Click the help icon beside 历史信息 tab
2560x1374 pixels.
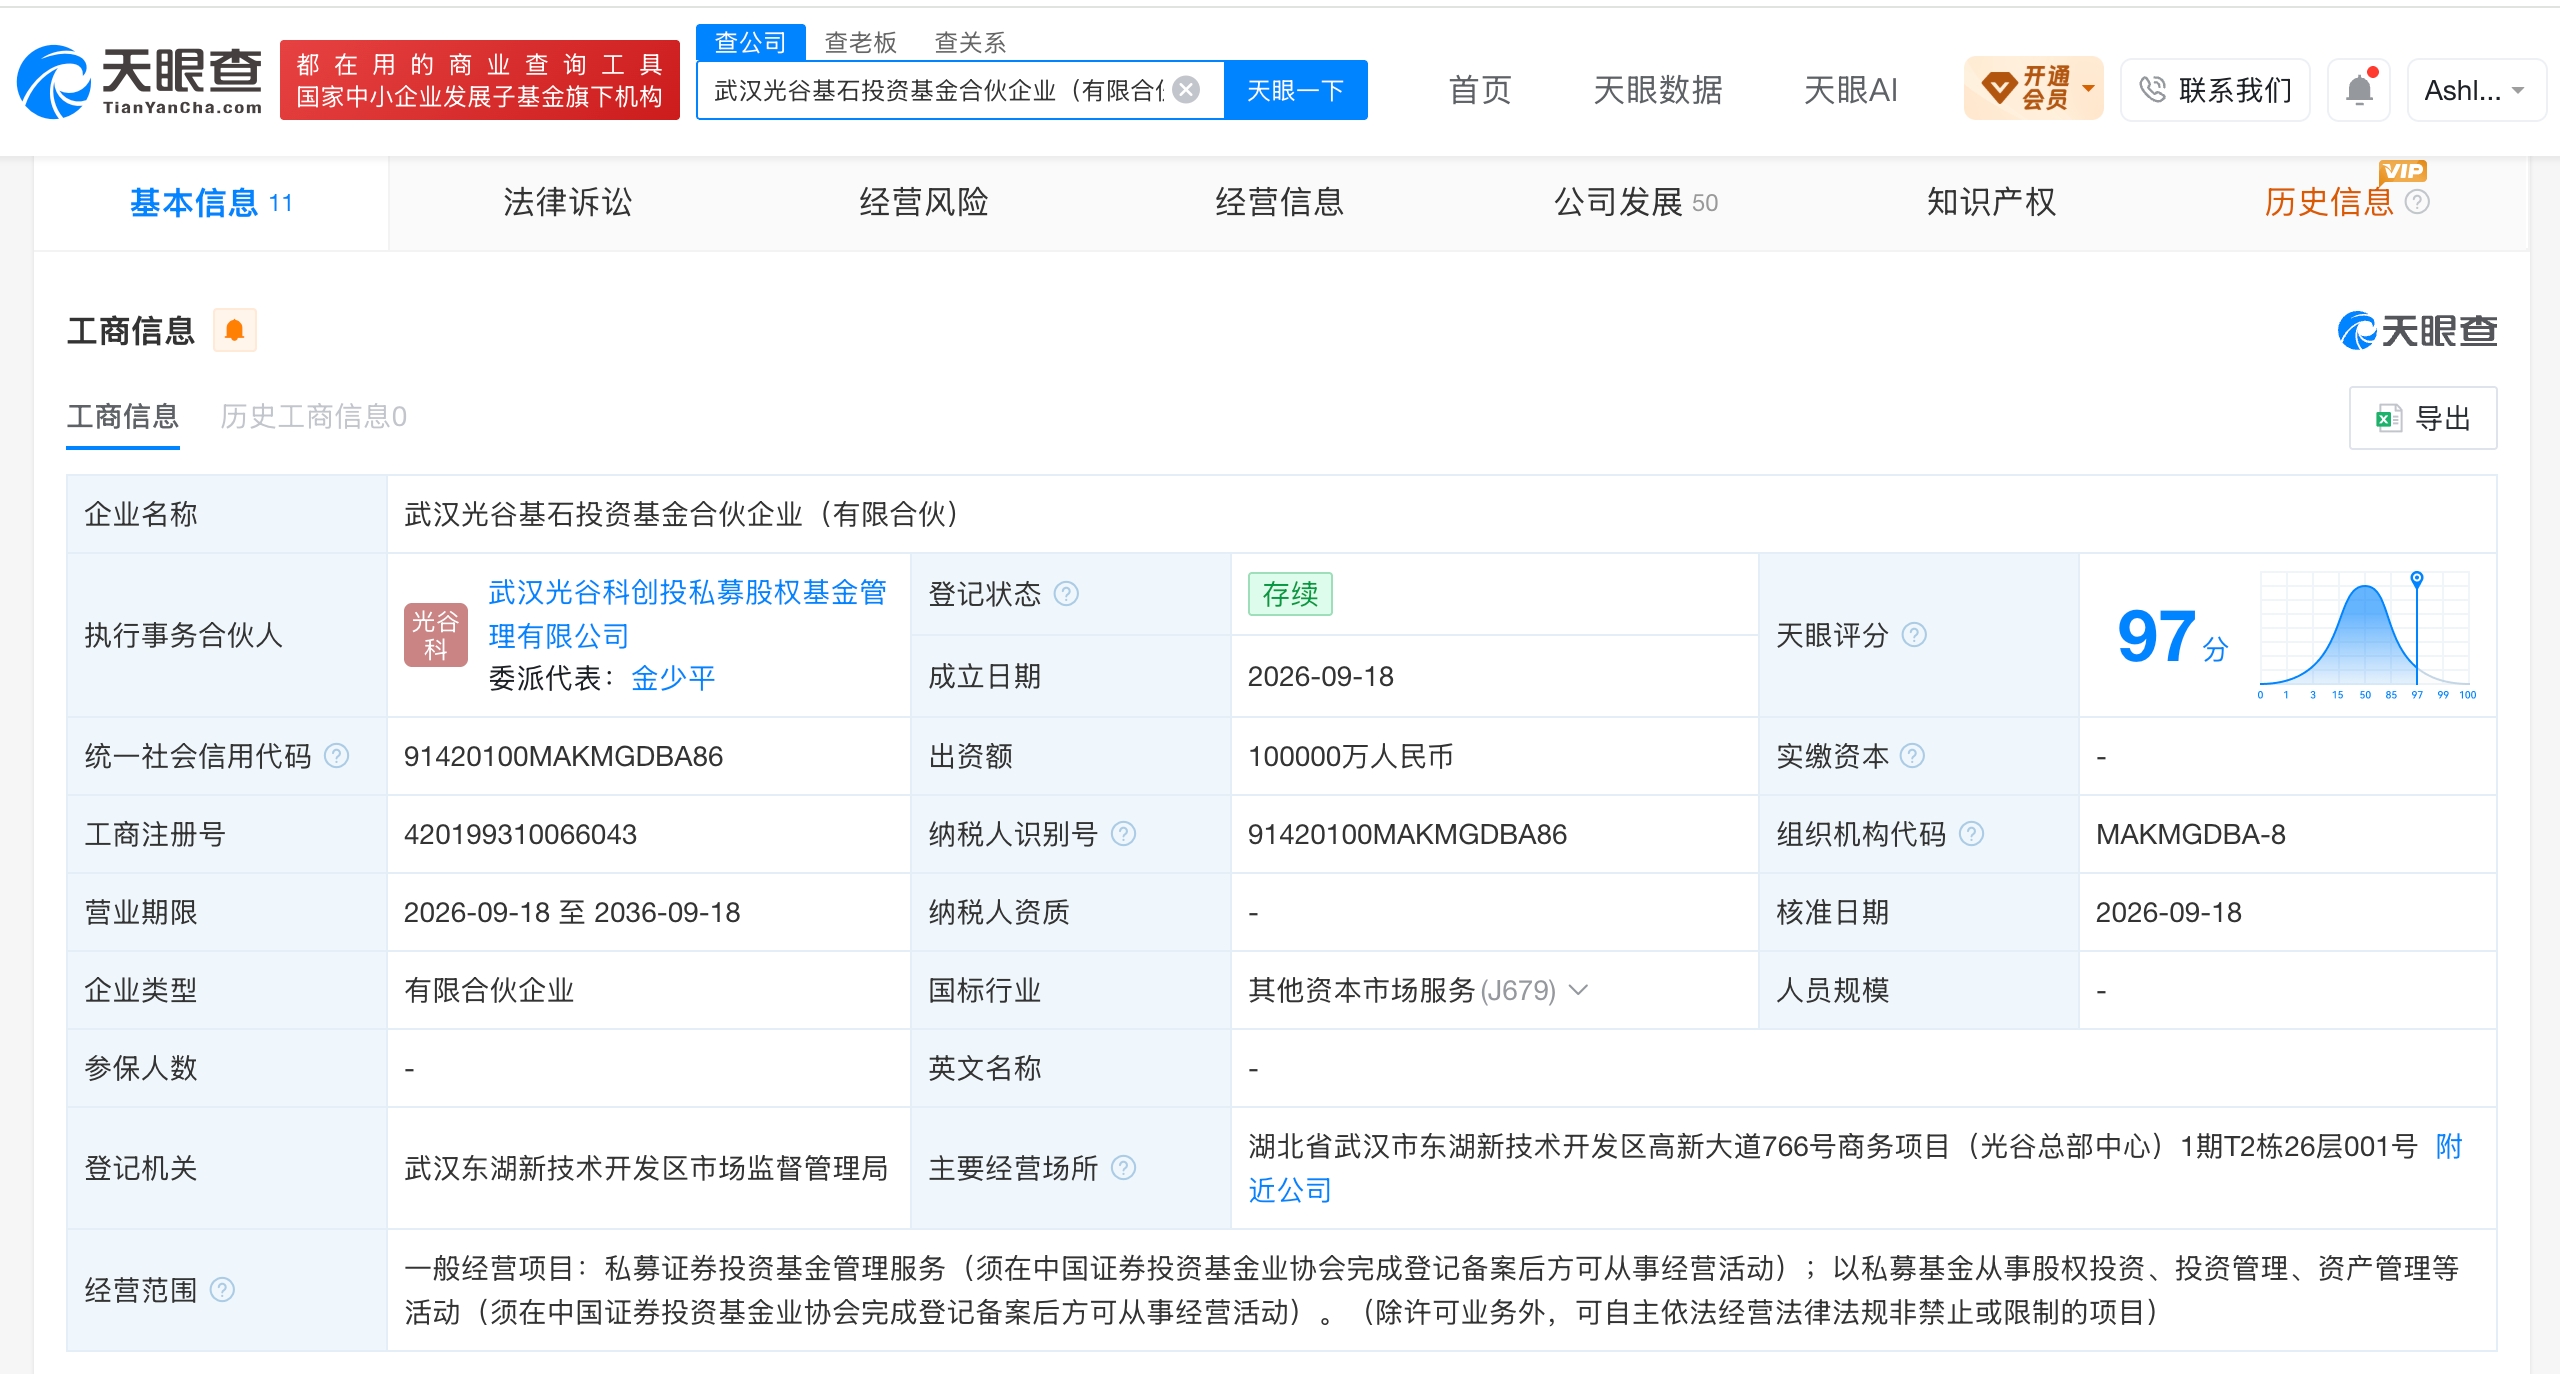click(2417, 202)
